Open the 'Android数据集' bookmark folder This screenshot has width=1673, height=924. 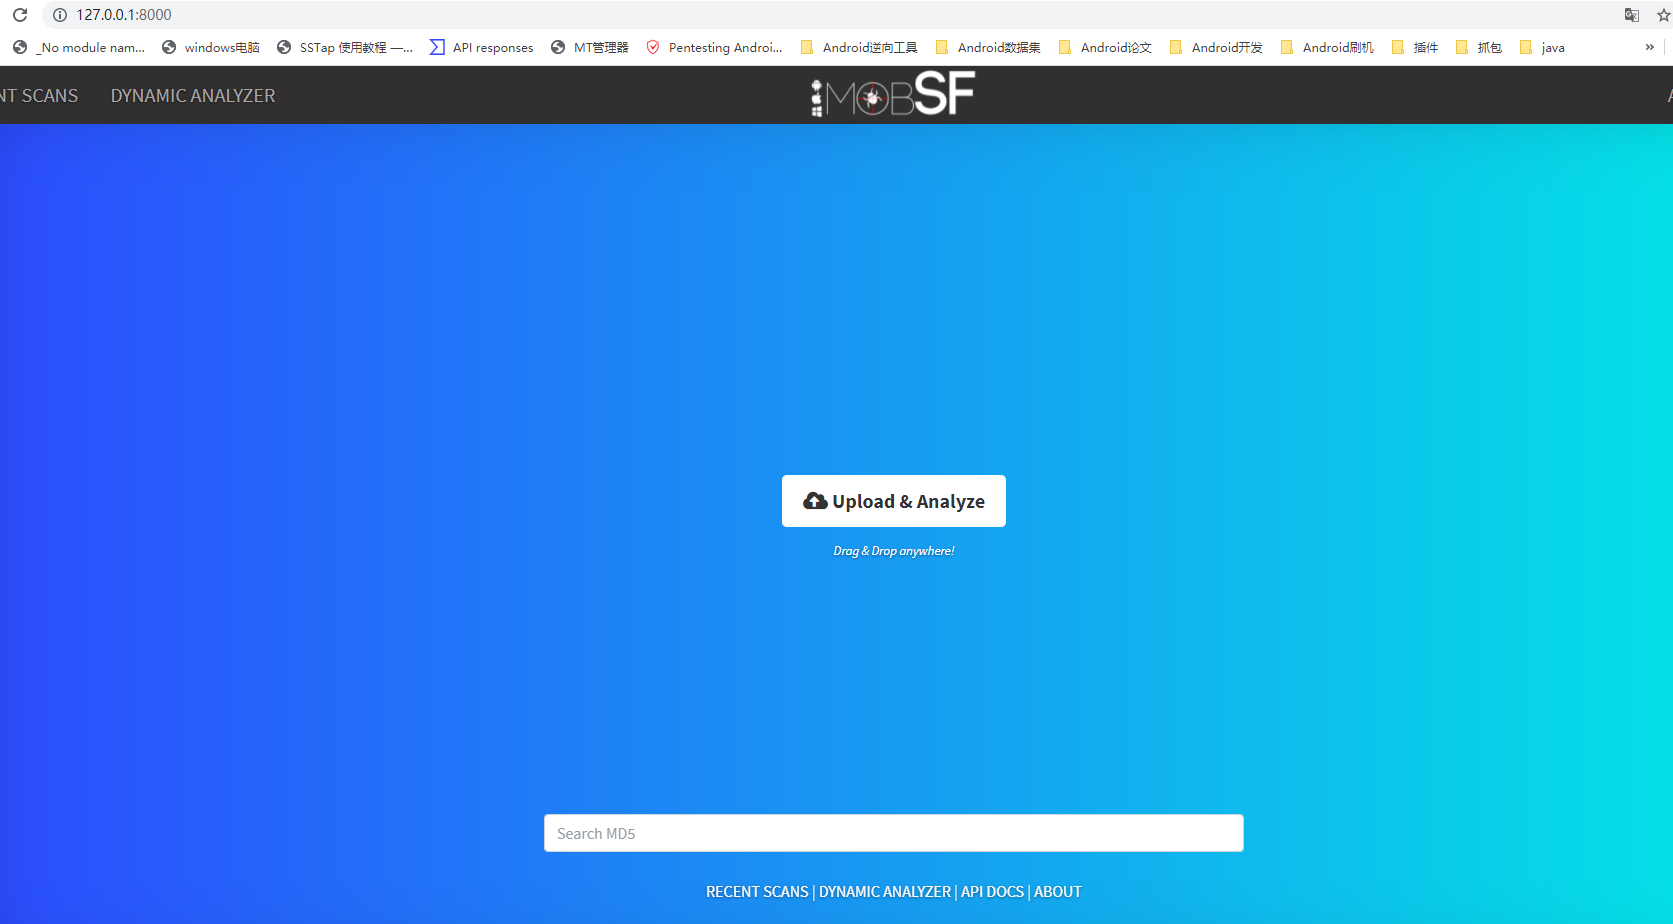click(988, 47)
